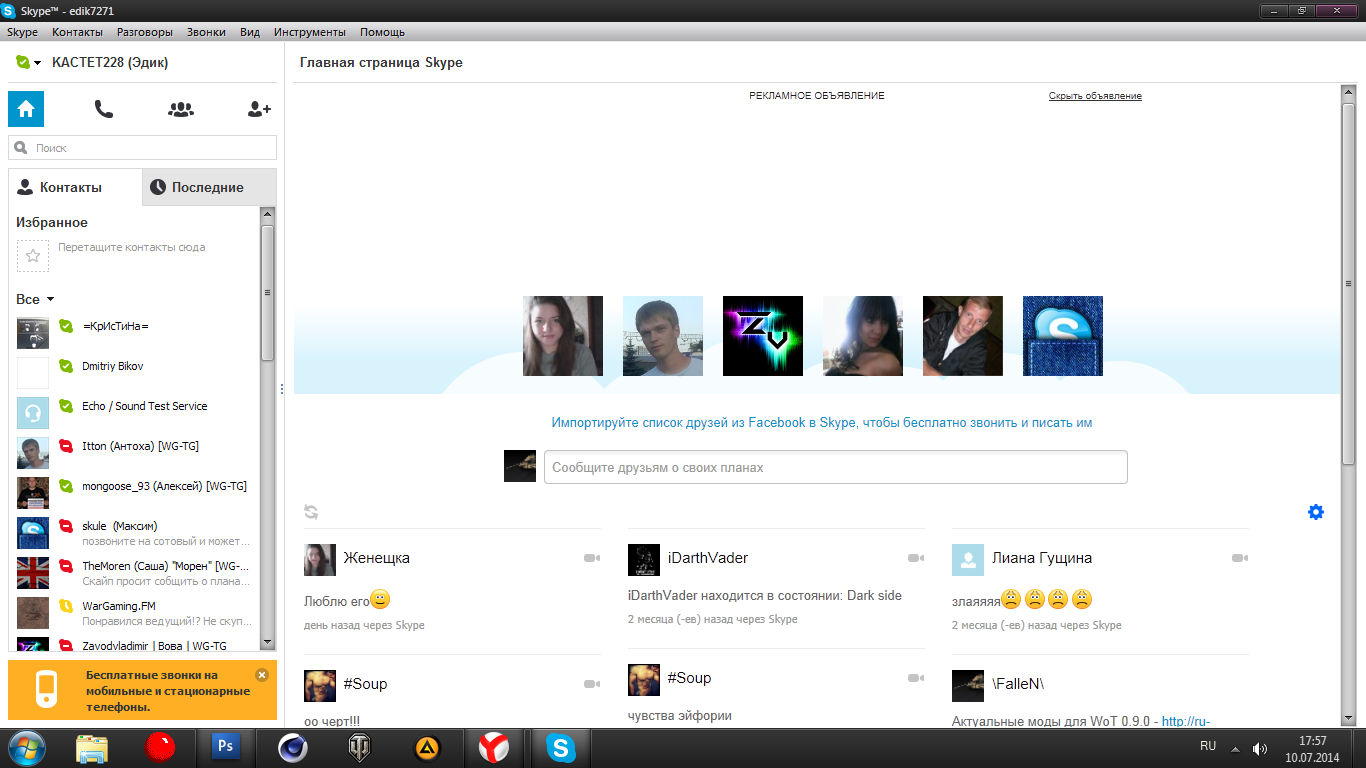Image resolution: width=1366 pixels, height=768 pixels.
Task: Open Photoshop from the taskbar
Action: click(x=226, y=747)
